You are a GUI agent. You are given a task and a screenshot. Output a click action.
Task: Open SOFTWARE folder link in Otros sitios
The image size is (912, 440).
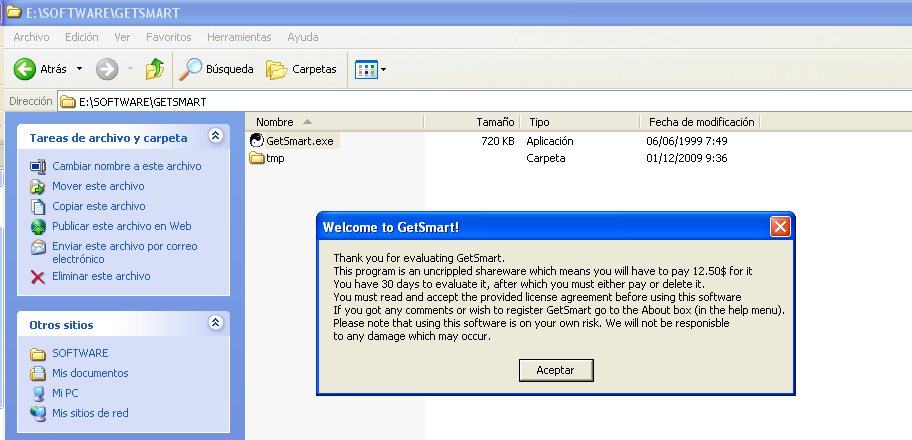[x=80, y=353]
